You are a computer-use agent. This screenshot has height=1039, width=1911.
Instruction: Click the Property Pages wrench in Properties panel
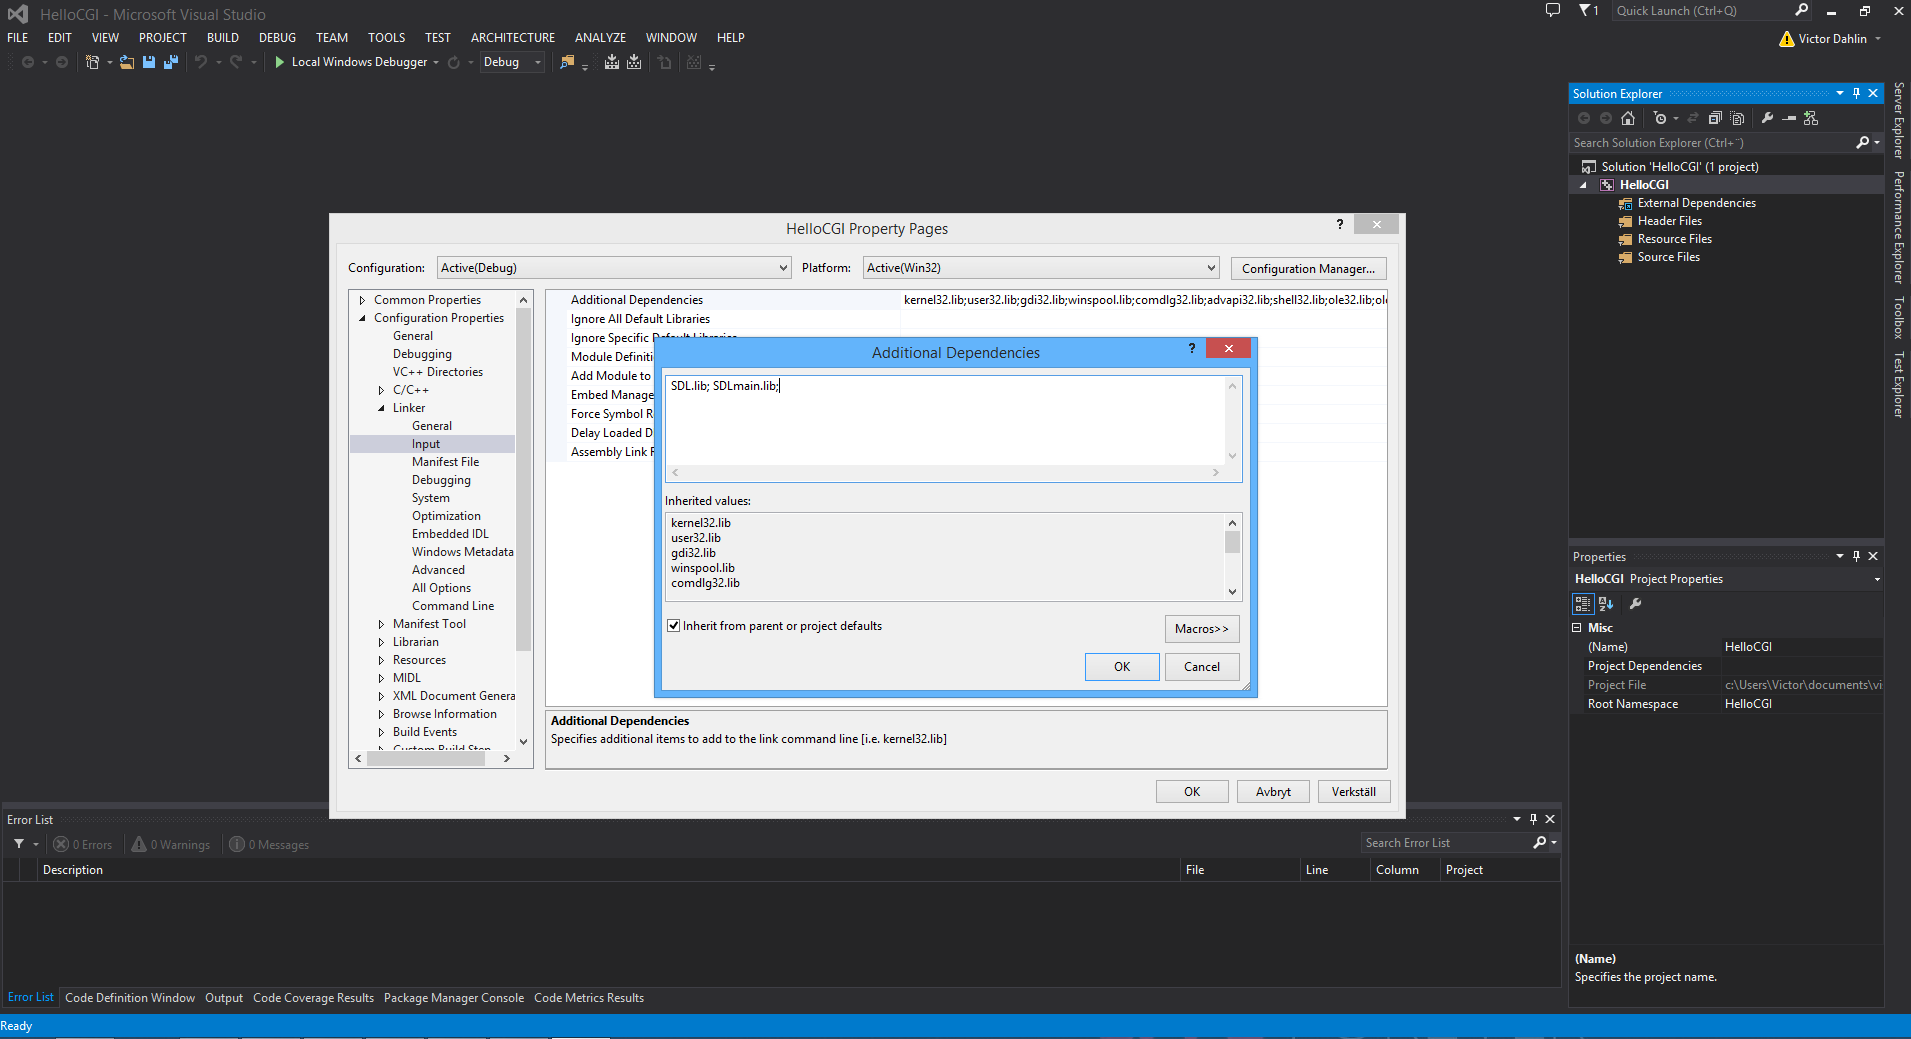coord(1636,604)
